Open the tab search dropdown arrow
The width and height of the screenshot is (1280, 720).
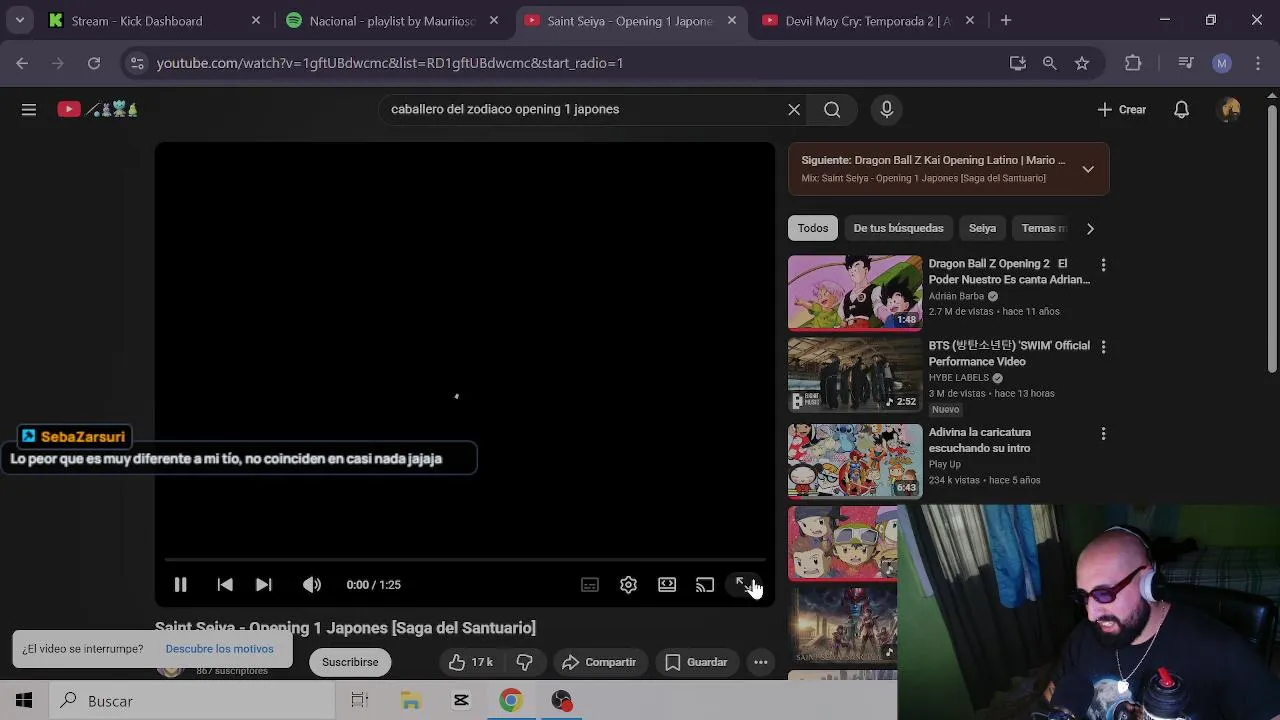click(19, 21)
